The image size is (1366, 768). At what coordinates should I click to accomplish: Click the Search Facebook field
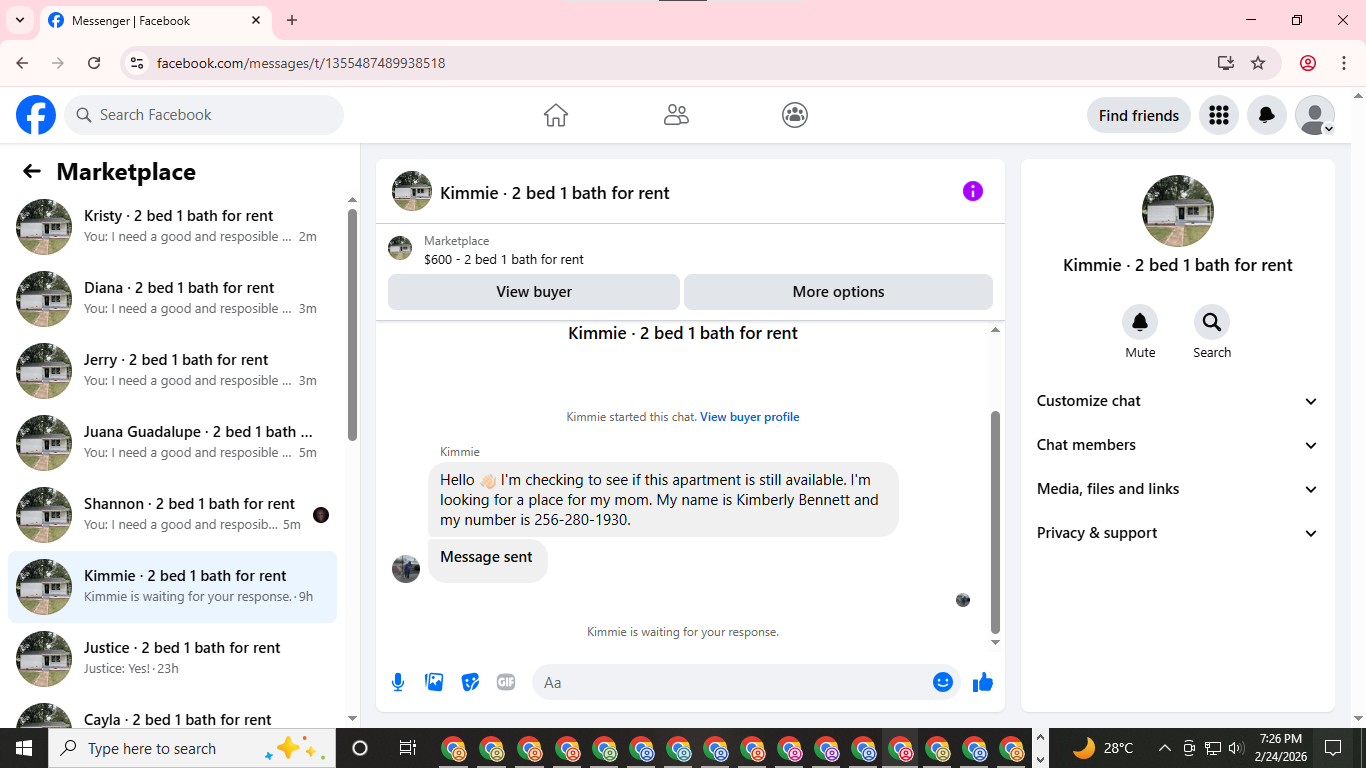[x=204, y=115]
